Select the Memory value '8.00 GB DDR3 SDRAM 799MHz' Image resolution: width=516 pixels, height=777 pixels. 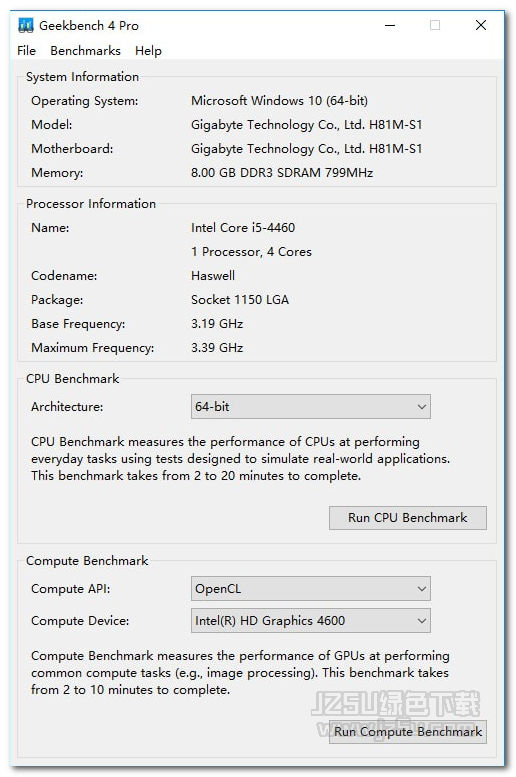click(x=282, y=172)
